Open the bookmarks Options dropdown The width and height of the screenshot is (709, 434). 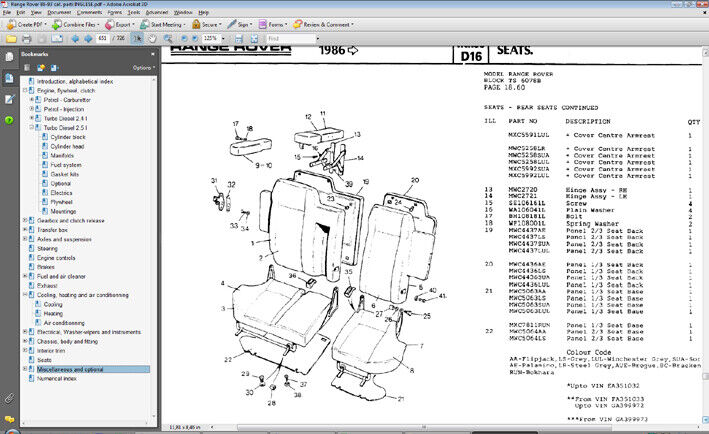point(143,68)
